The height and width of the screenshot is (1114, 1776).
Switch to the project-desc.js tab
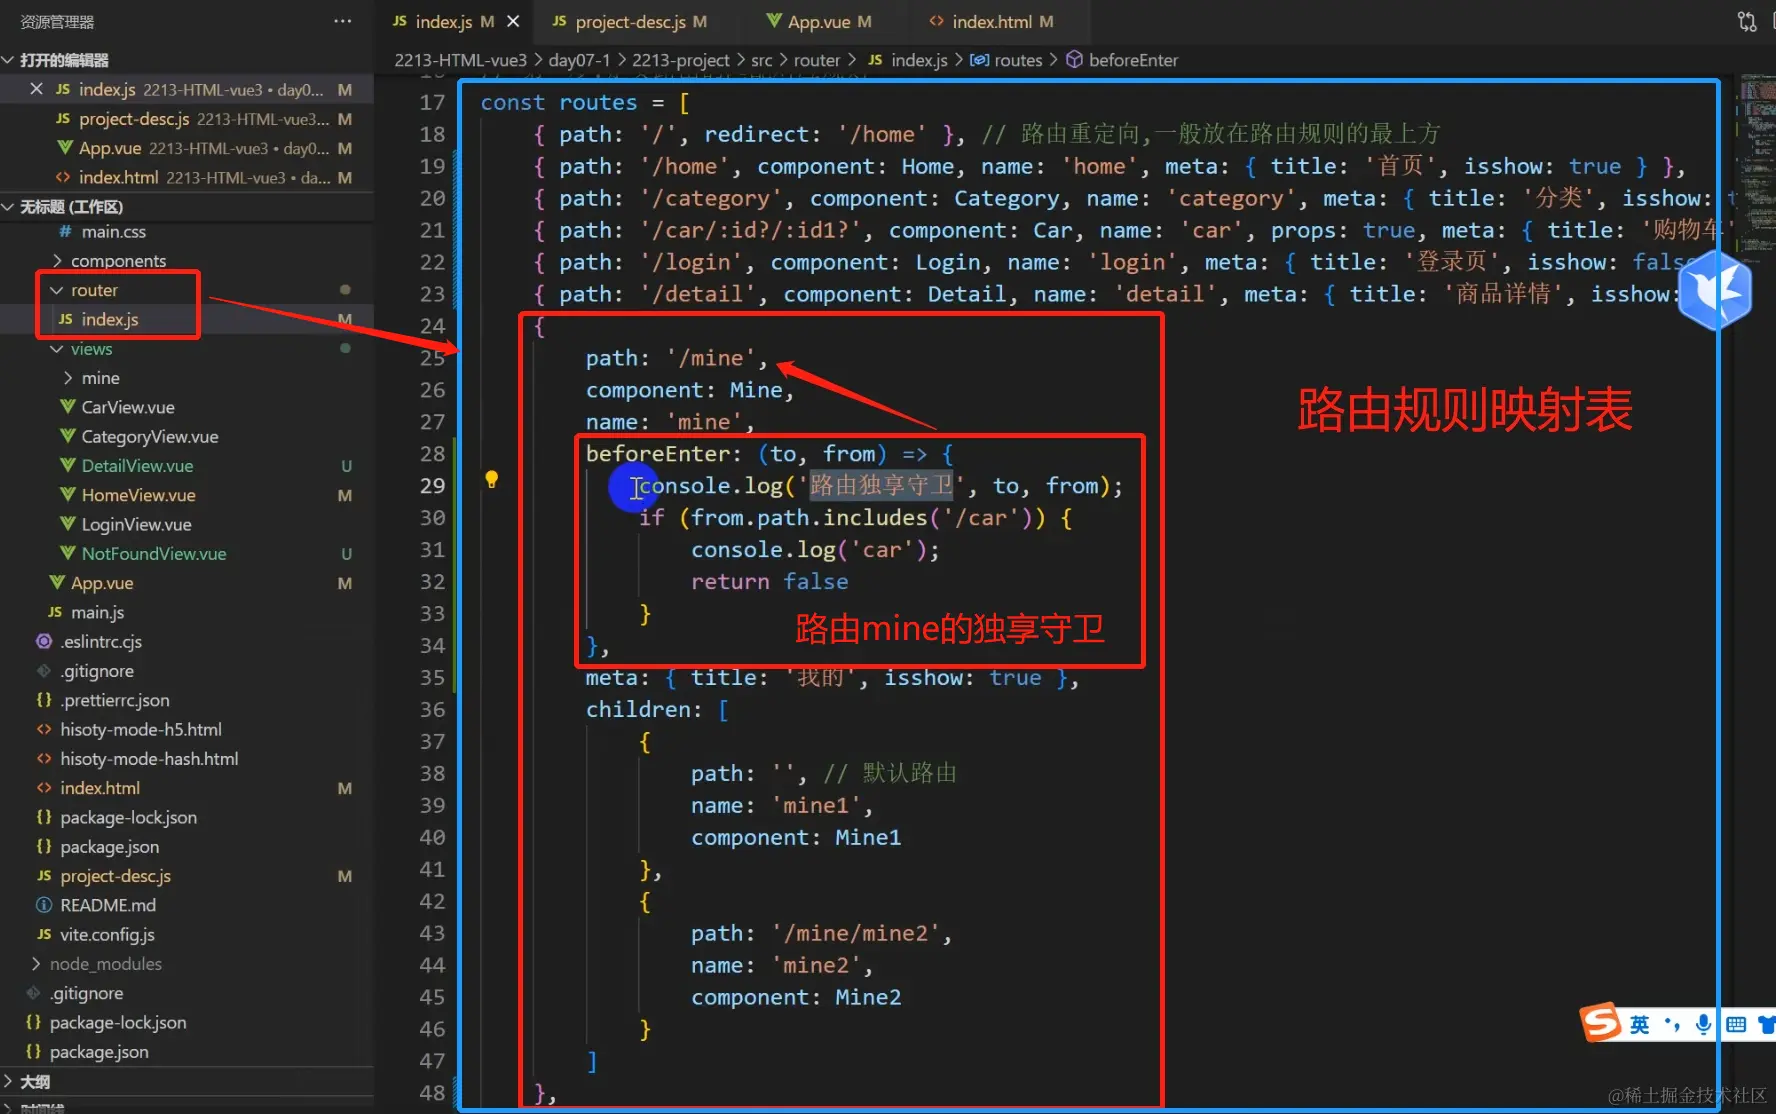pos(629,21)
